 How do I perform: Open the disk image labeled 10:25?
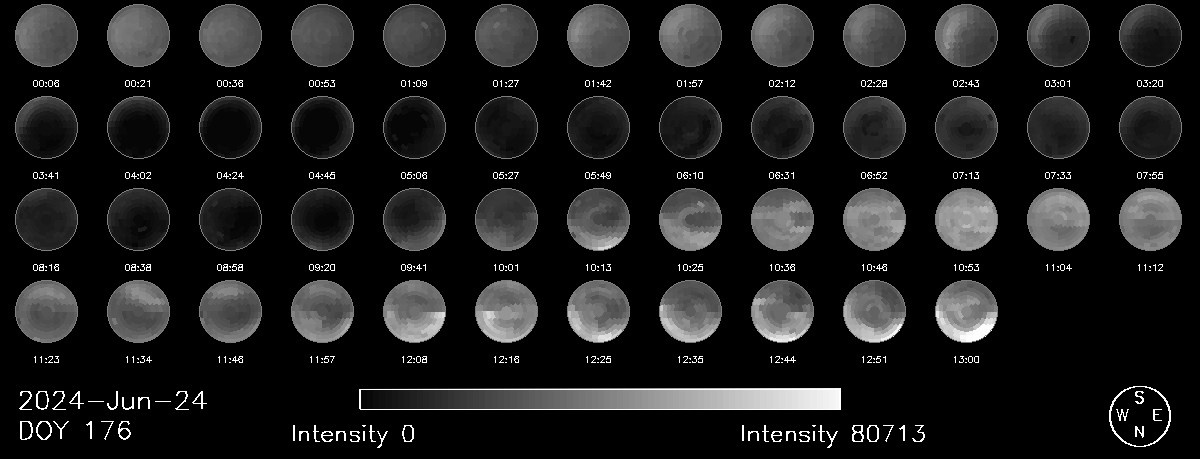pyautogui.click(x=690, y=220)
